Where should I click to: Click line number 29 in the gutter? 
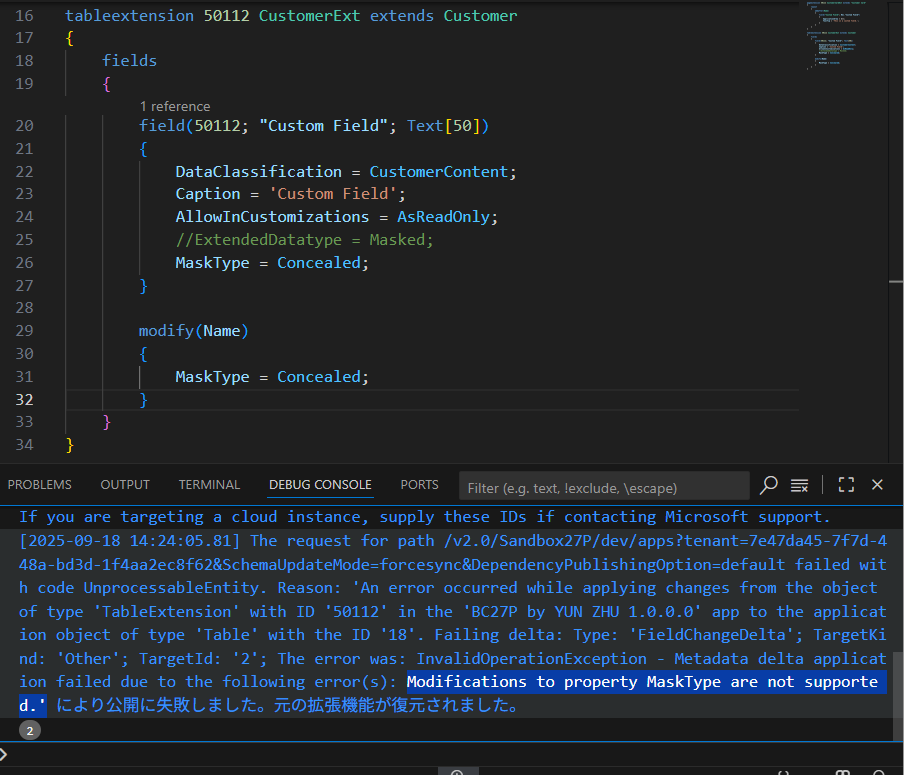click(x=25, y=331)
